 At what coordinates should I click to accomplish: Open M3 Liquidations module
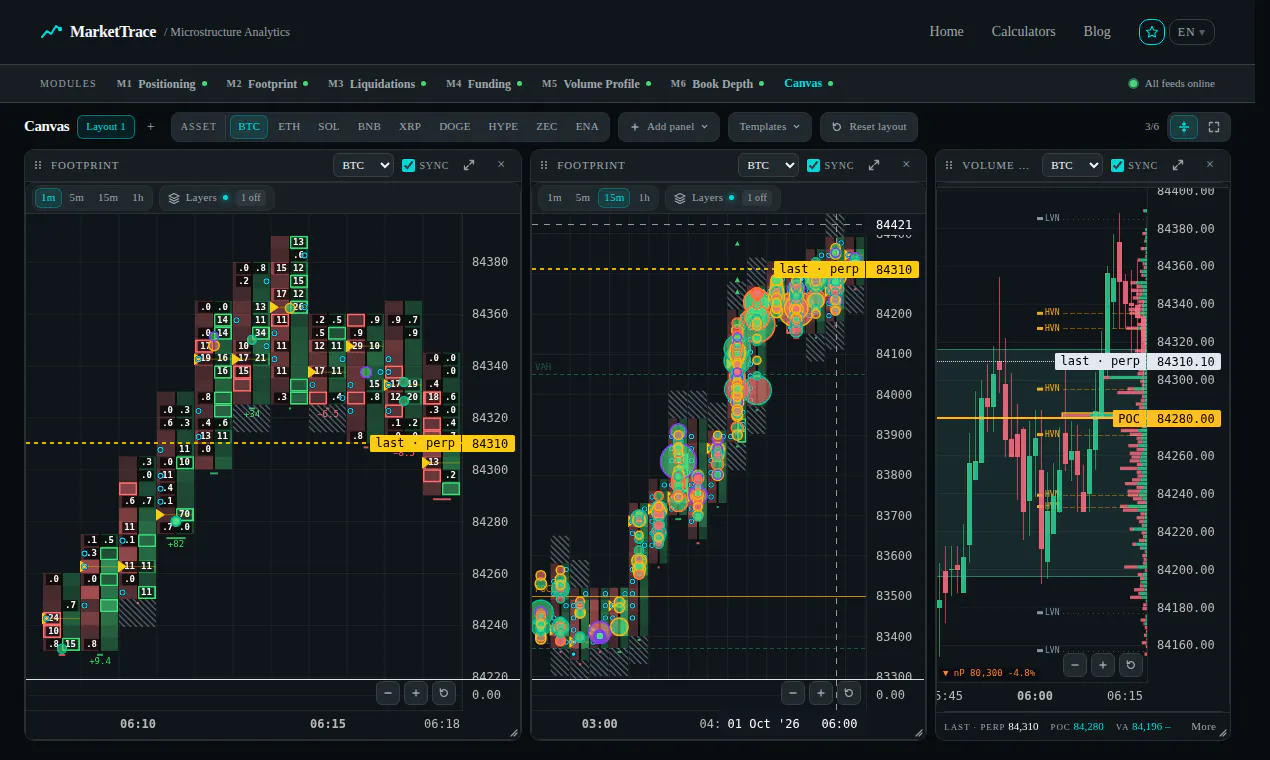point(376,84)
